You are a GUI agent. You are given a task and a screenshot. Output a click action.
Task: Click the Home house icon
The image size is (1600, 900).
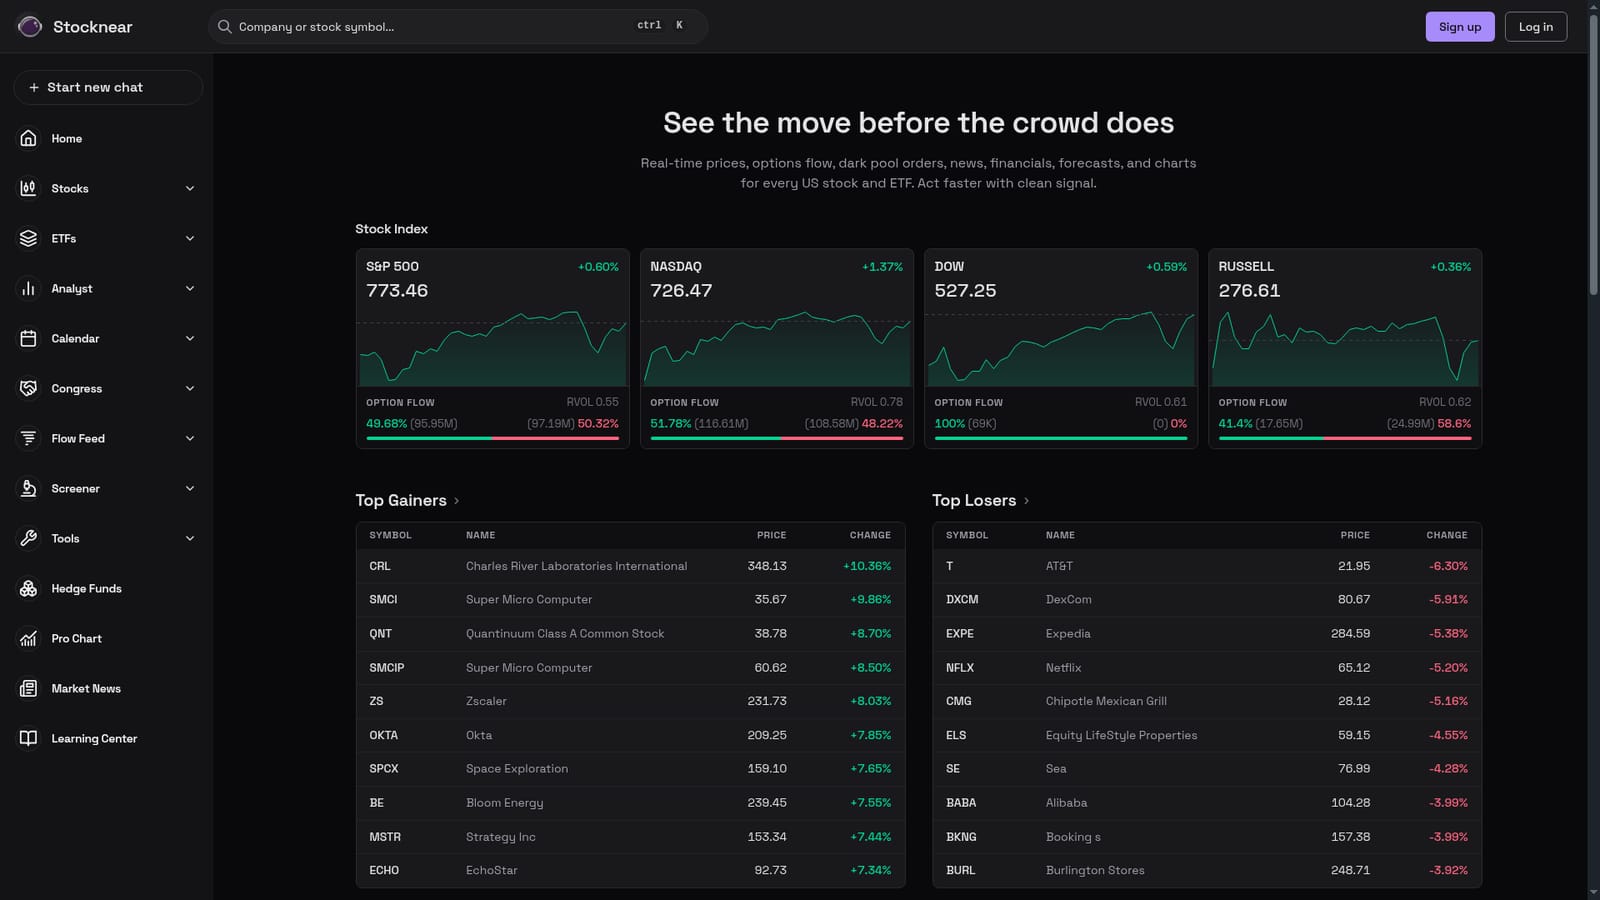click(28, 138)
